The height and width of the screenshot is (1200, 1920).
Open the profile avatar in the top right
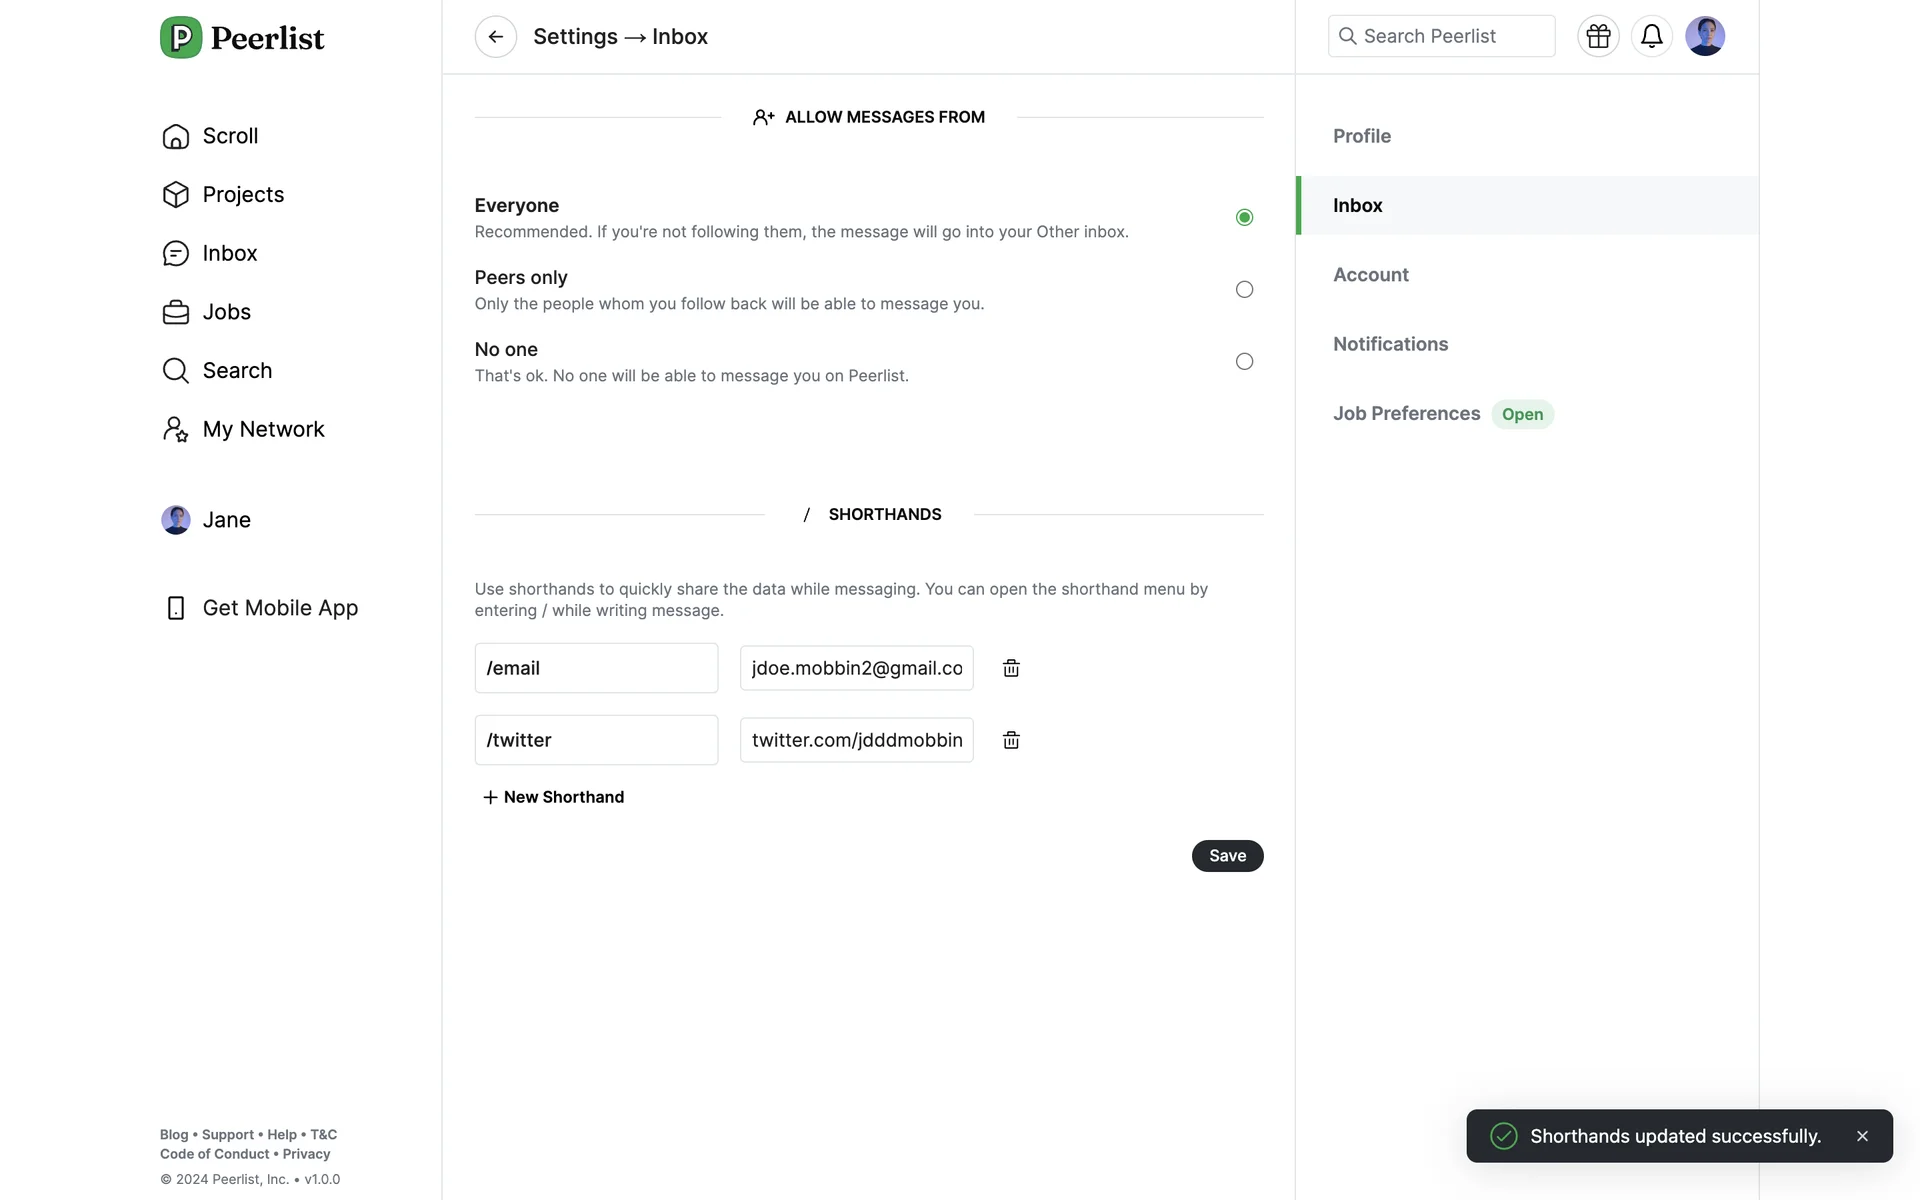1704,37
